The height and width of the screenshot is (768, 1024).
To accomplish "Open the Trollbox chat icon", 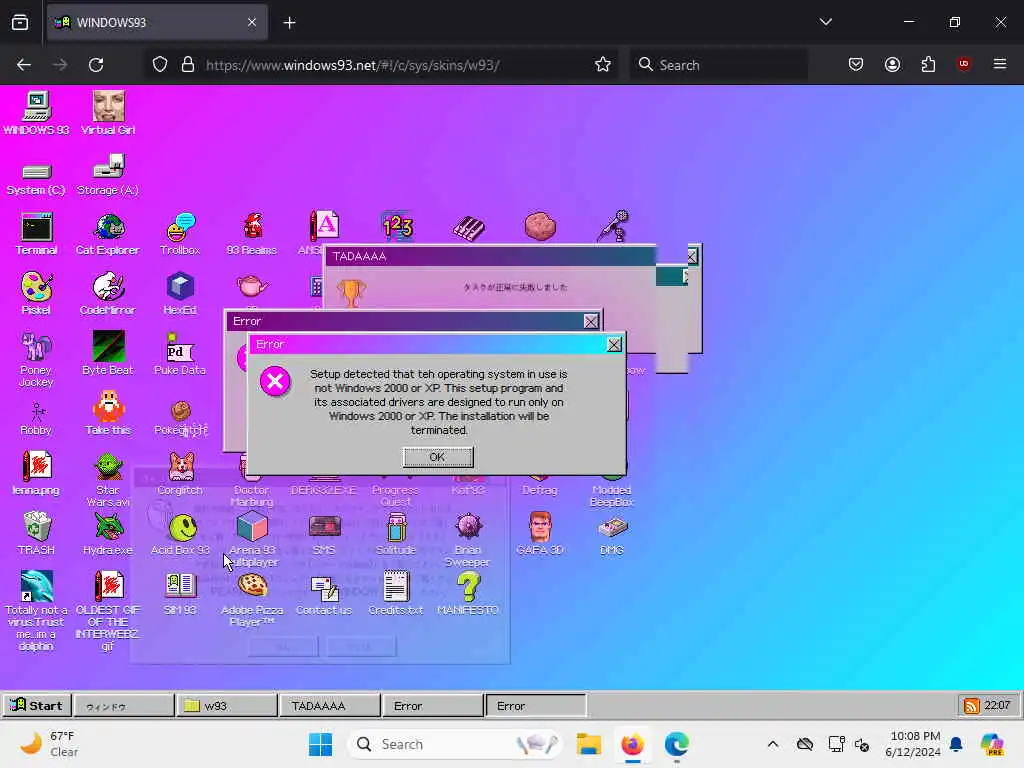I will pyautogui.click(x=180, y=234).
